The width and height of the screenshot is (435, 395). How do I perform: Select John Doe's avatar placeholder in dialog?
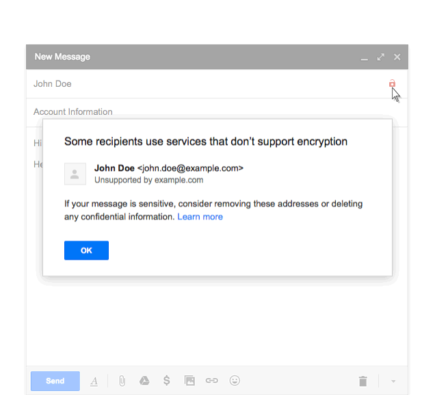[x=75, y=174]
